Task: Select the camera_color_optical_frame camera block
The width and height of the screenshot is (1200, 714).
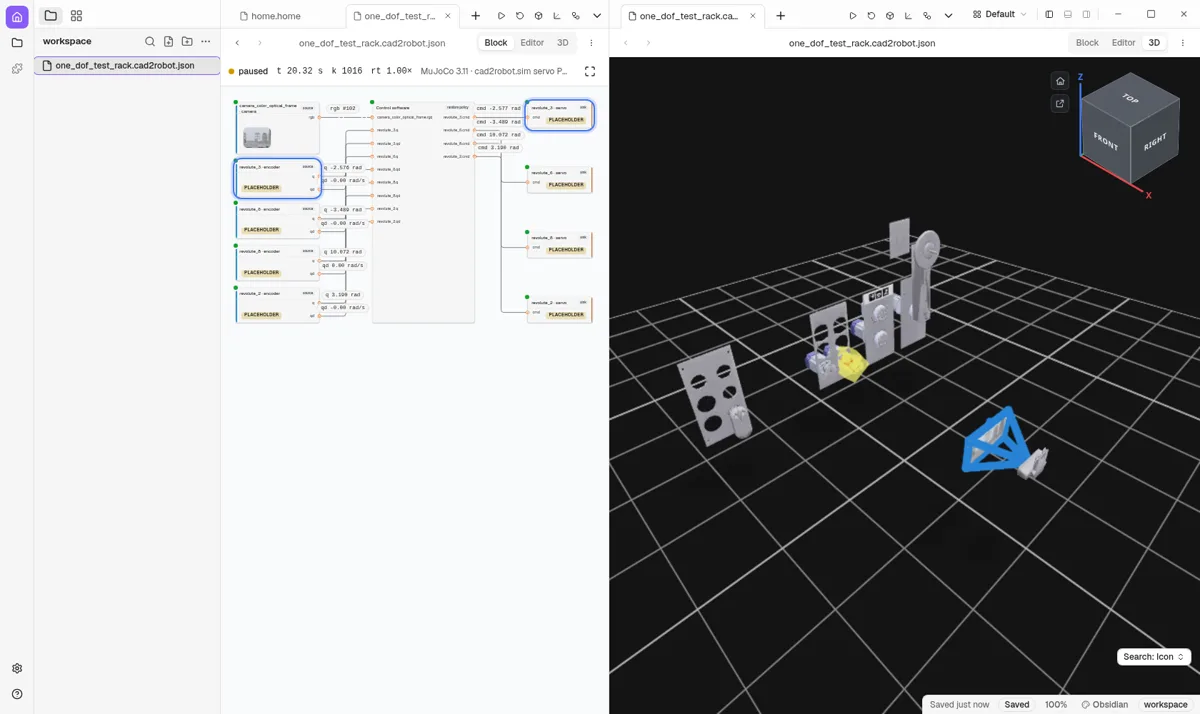Action: coord(277,127)
